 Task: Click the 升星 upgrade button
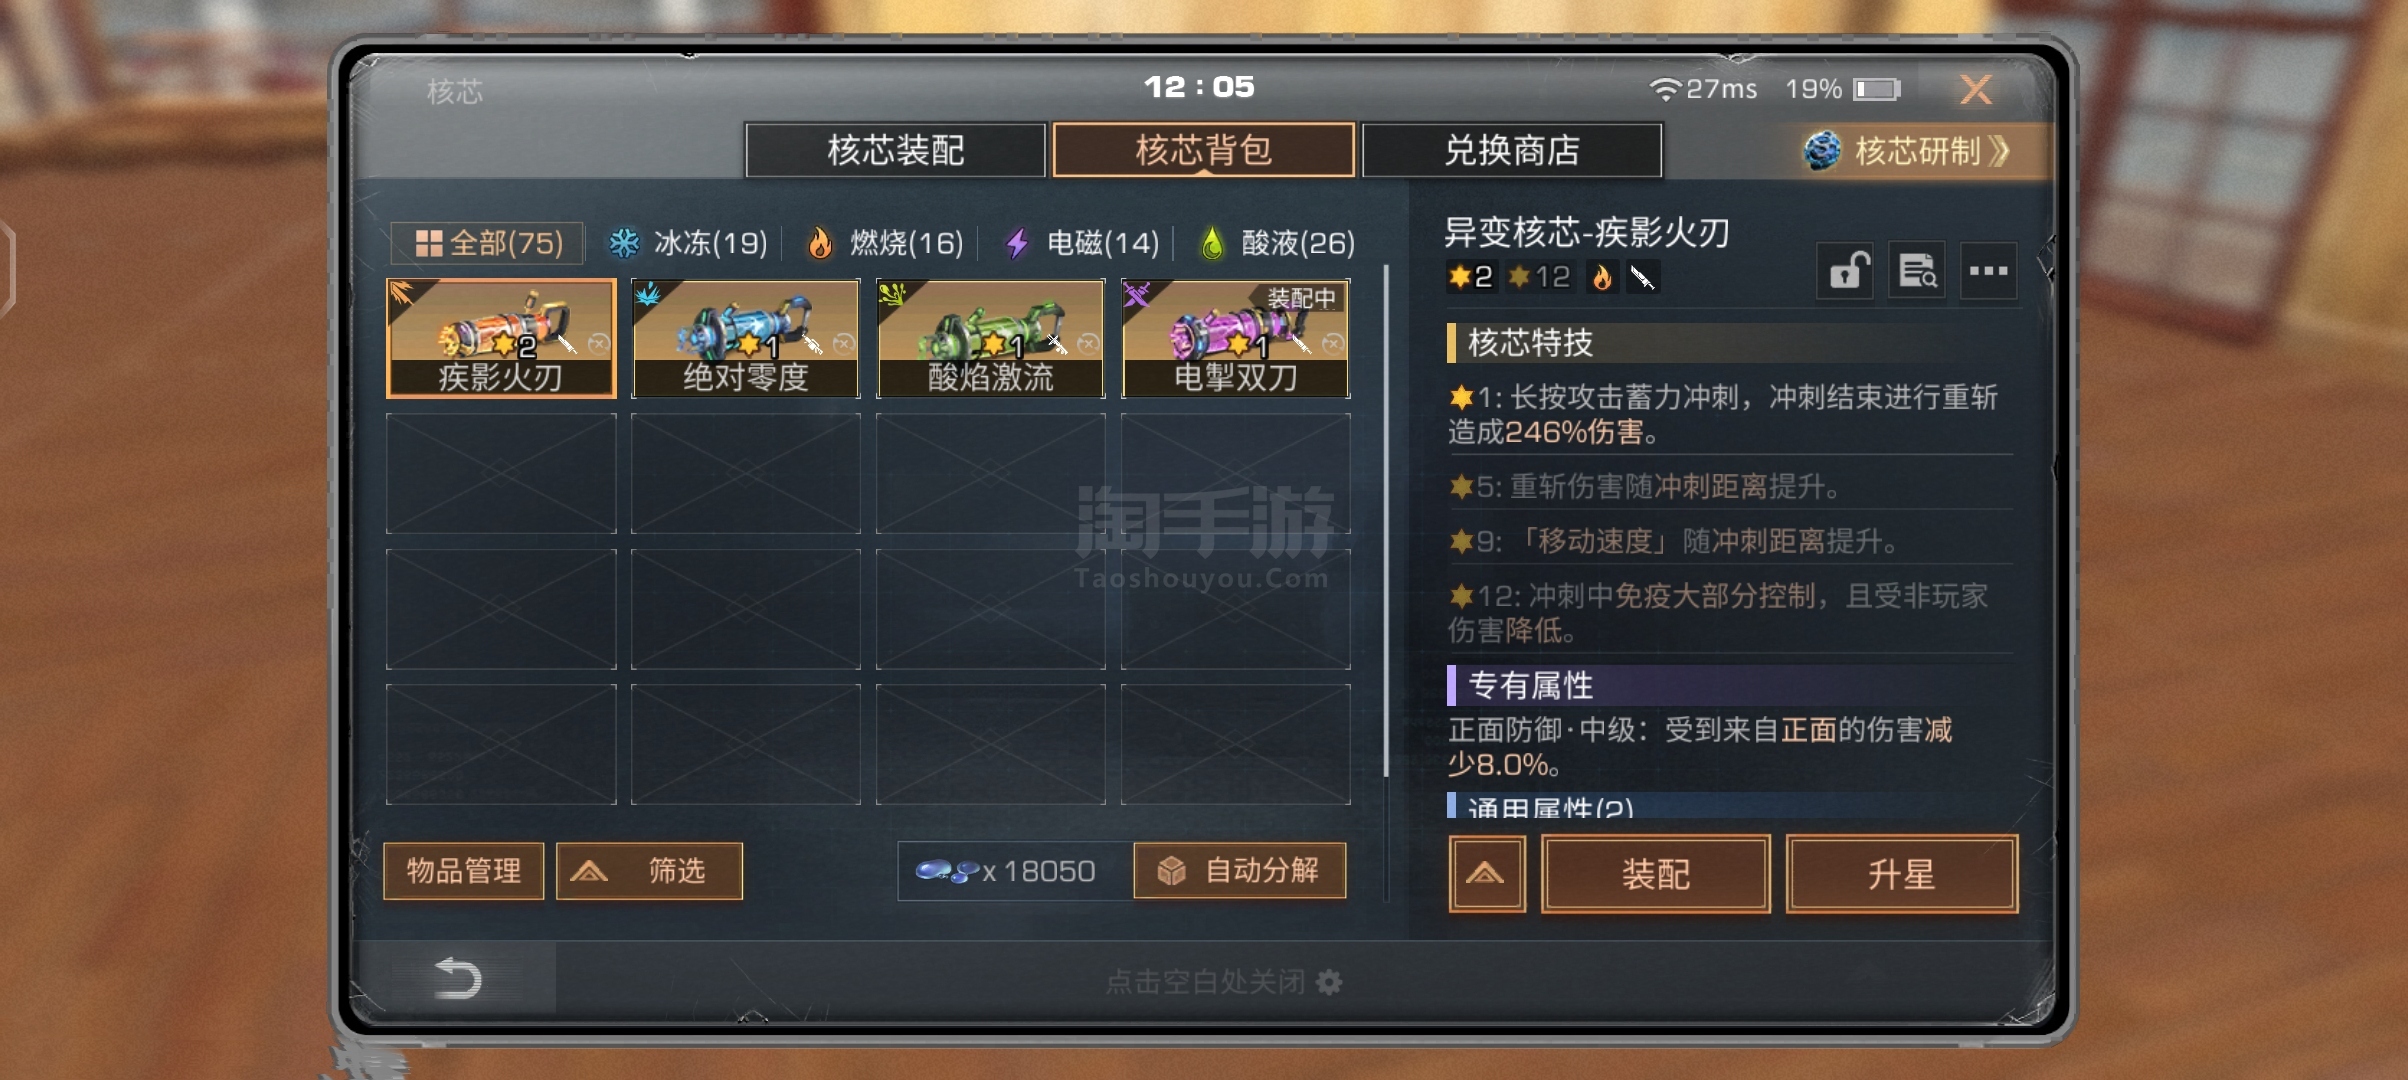click(x=1901, y=875)
